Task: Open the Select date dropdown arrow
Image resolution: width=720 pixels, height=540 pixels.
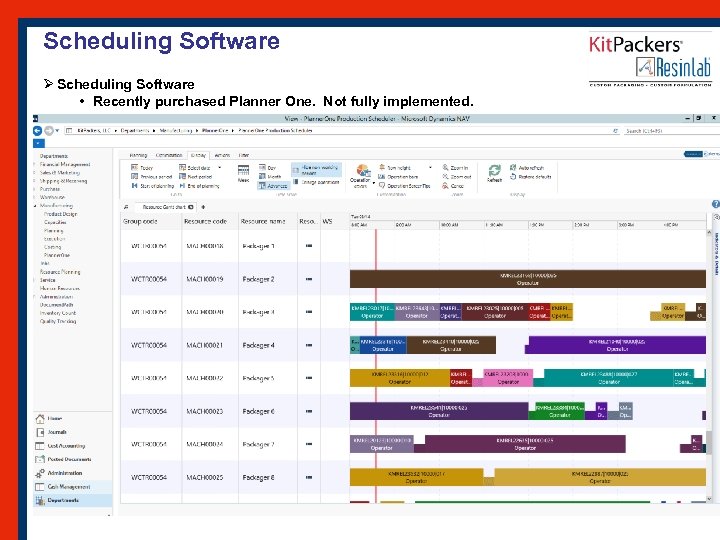Action: [x=219, y=168]
